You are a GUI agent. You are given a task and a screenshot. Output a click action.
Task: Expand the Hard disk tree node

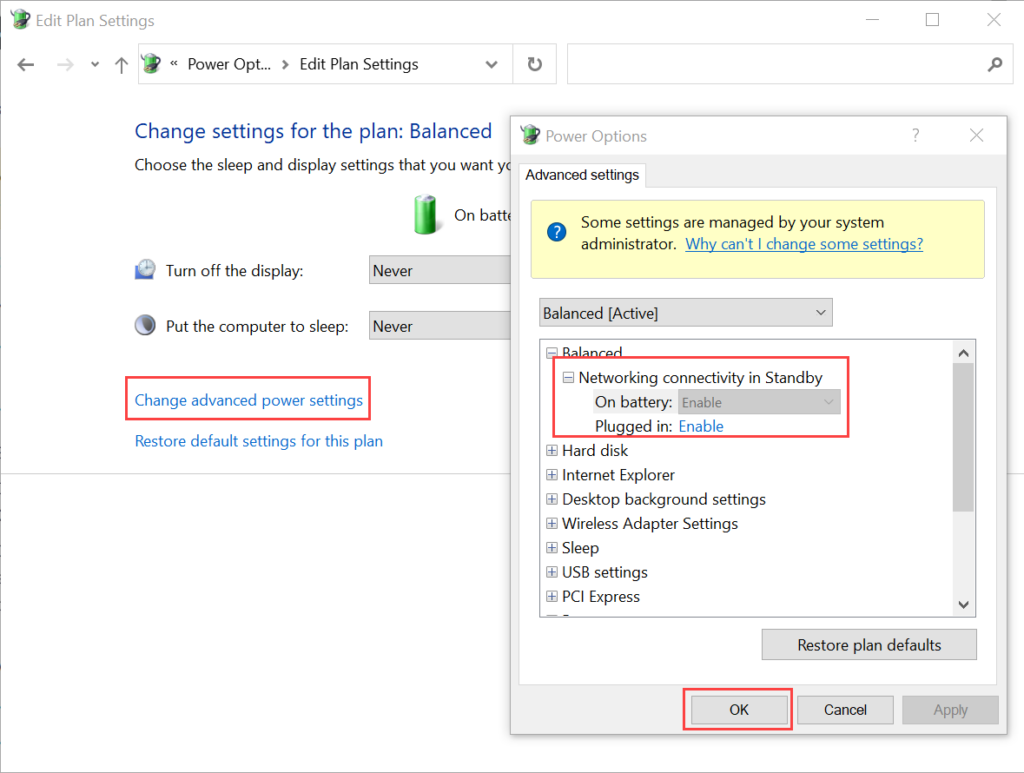(551, 451)
